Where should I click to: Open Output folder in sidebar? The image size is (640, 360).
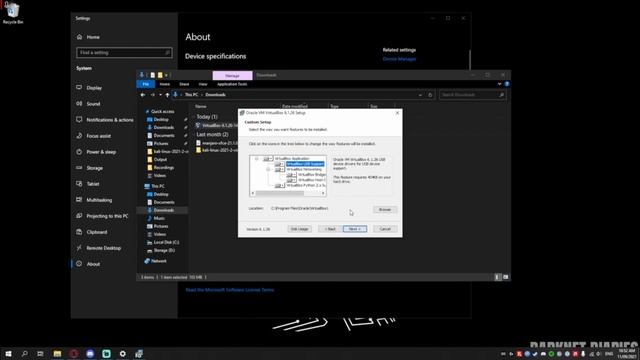160,160
